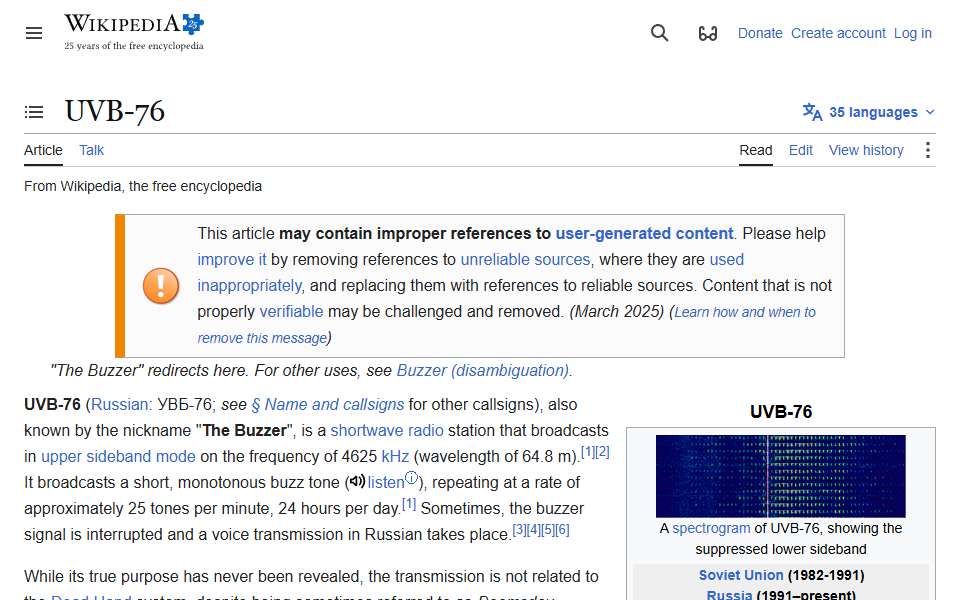Open the Russia infobox link
960x600 pixels.
[x=729, y=594]
